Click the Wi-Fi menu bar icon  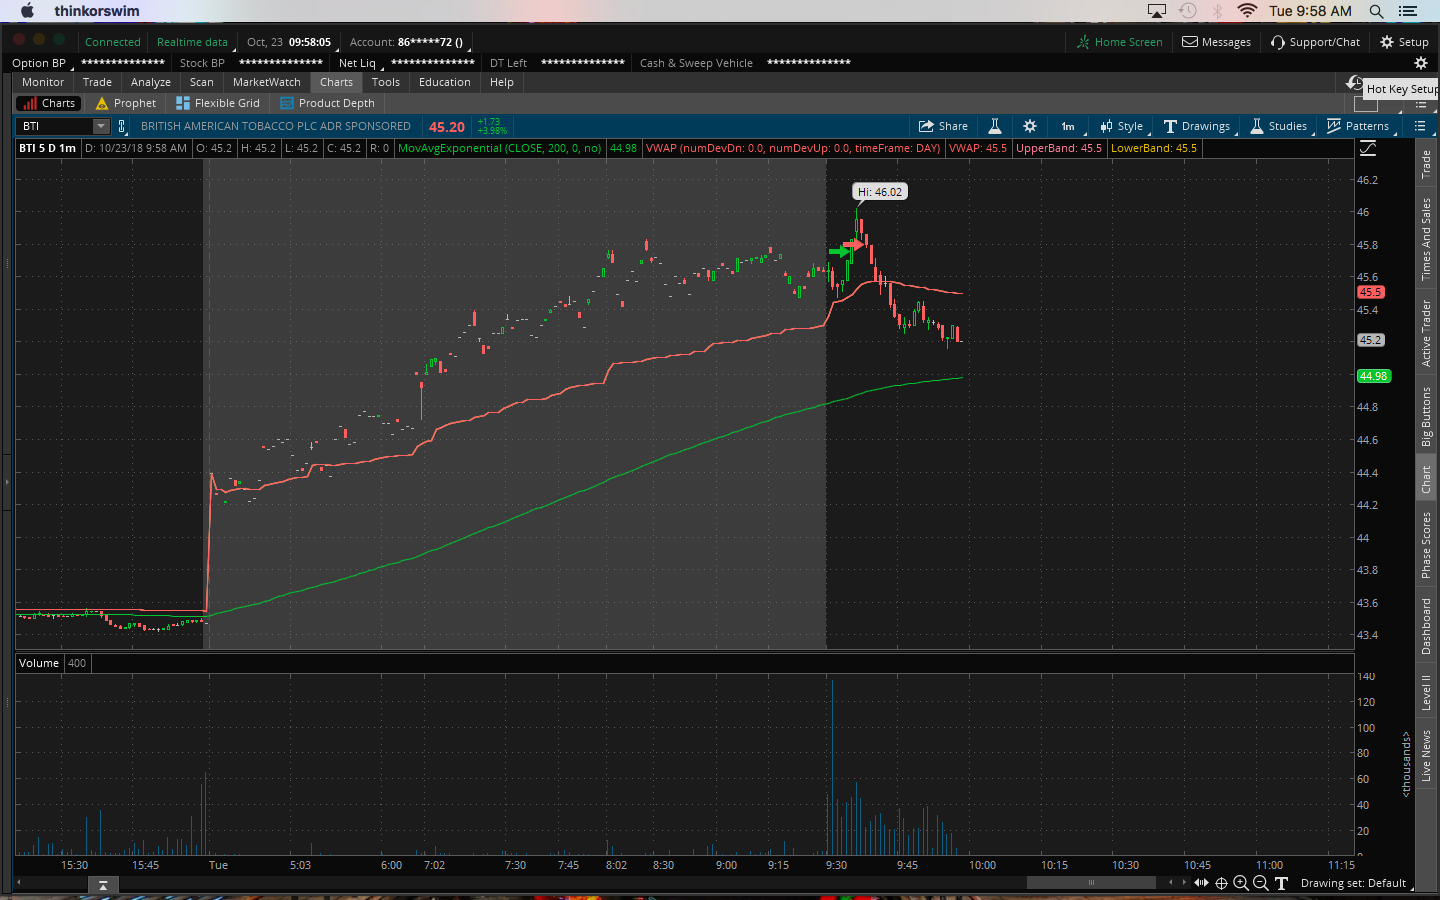1247,11
